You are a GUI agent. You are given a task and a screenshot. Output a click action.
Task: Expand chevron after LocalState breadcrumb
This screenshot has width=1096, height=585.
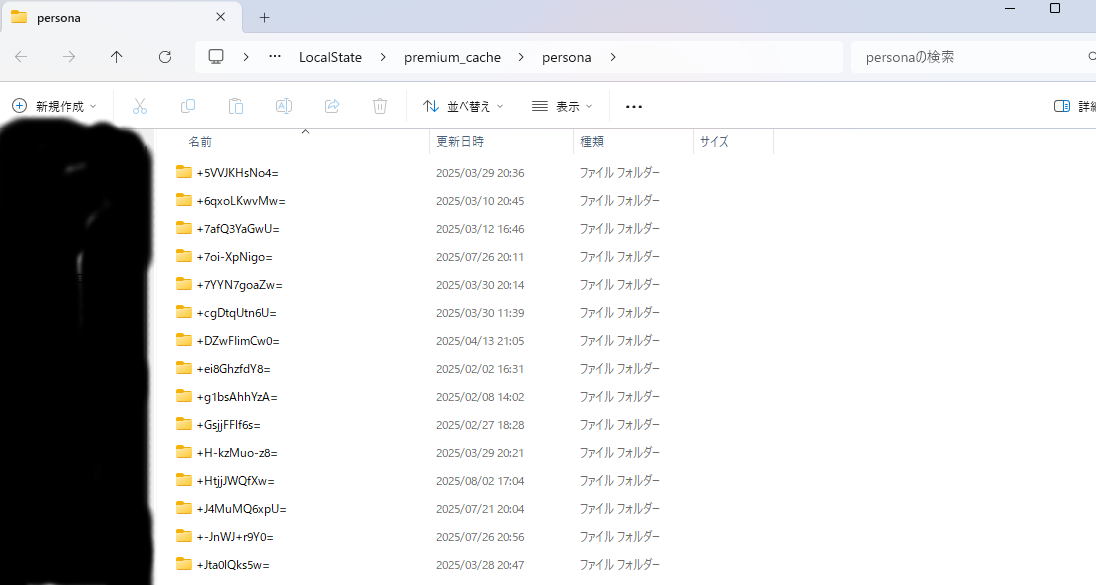383,57
